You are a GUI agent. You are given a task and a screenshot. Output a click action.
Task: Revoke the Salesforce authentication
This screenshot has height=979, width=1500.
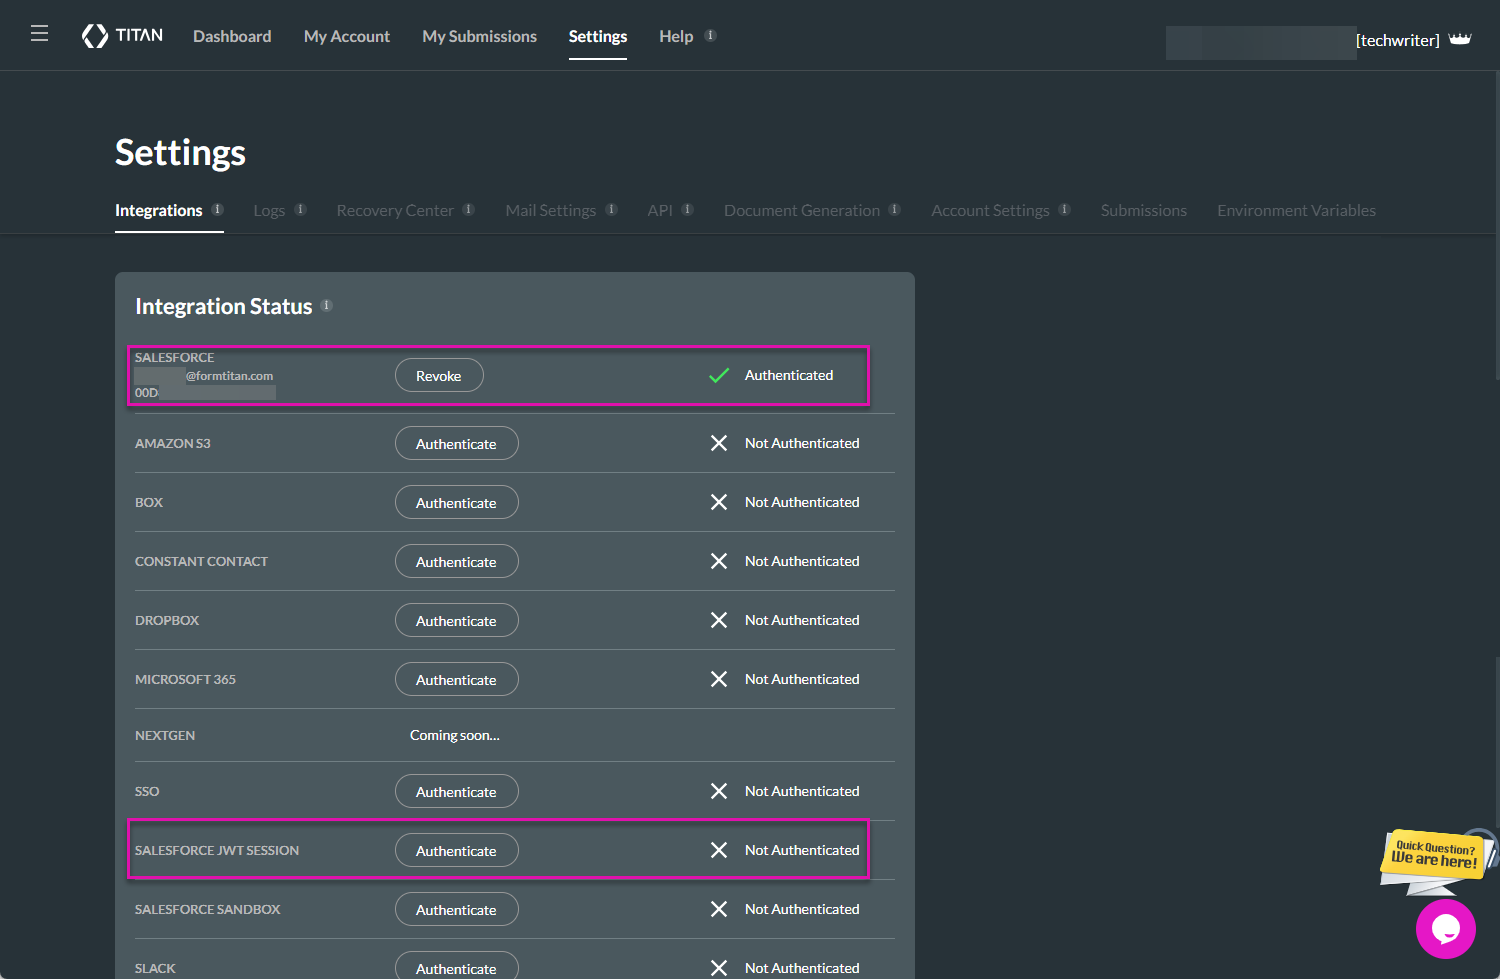click(439, 375)
